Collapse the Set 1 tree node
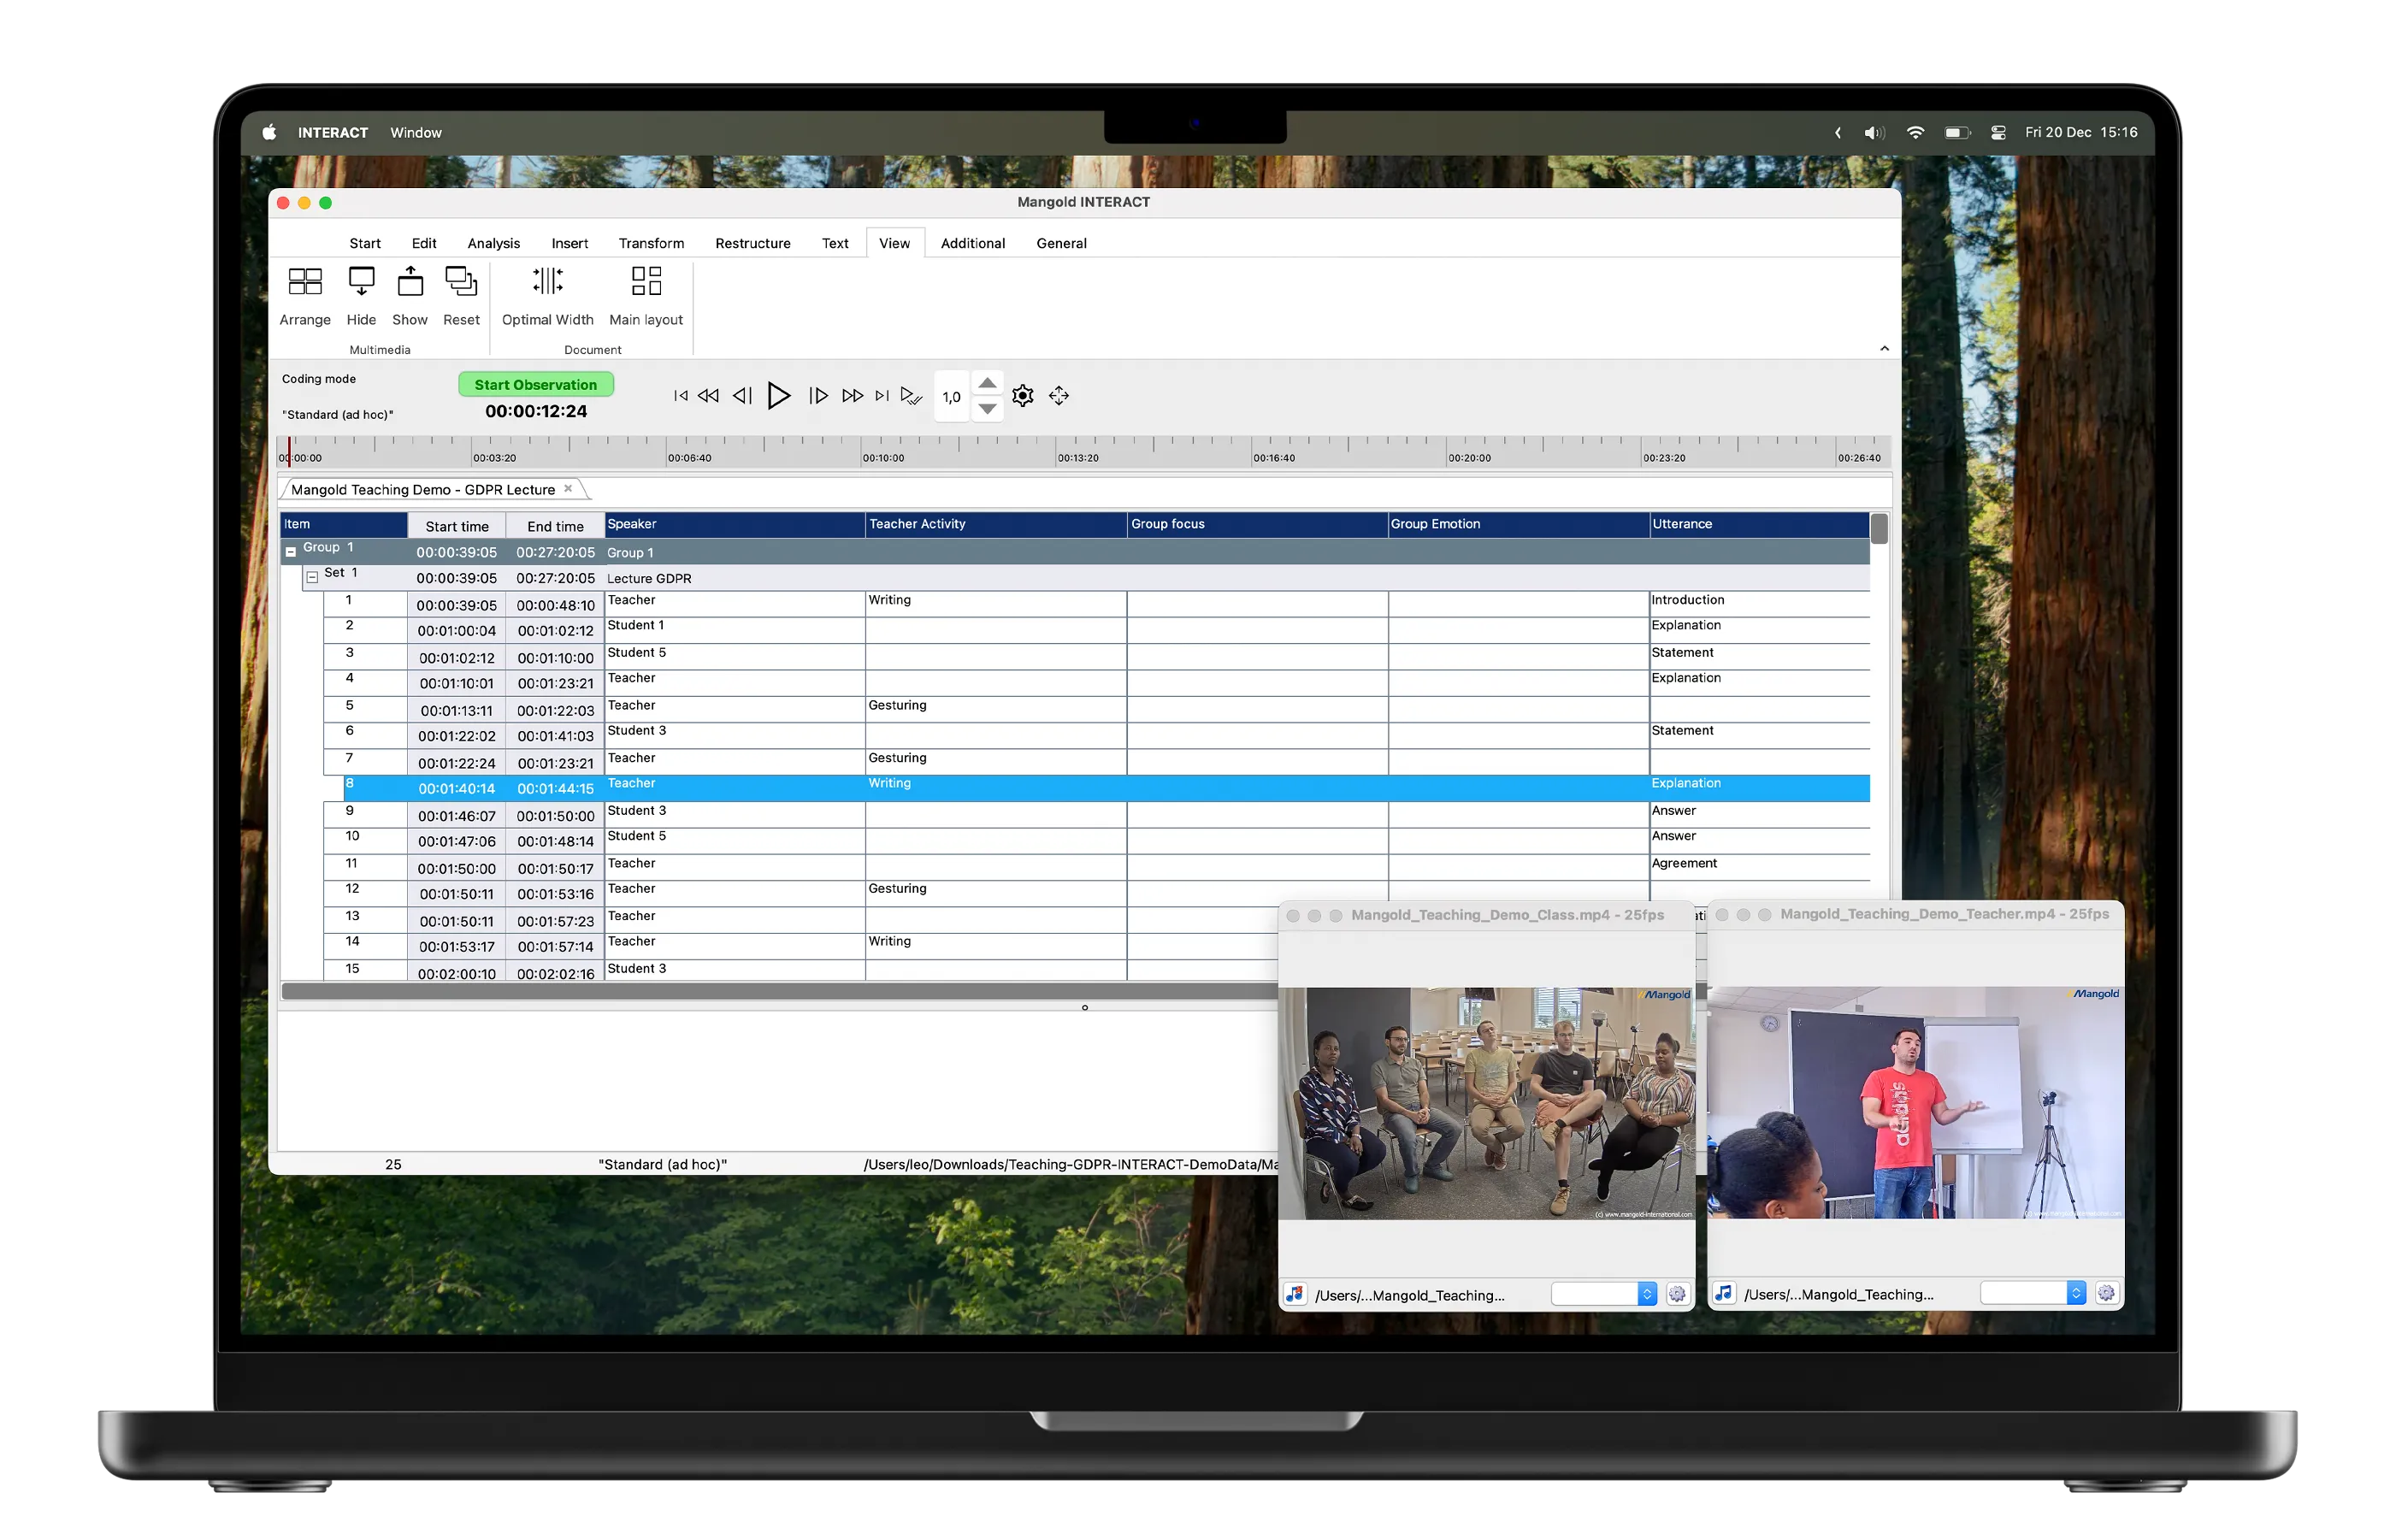 pyautogui.click(x=312, y=577)
